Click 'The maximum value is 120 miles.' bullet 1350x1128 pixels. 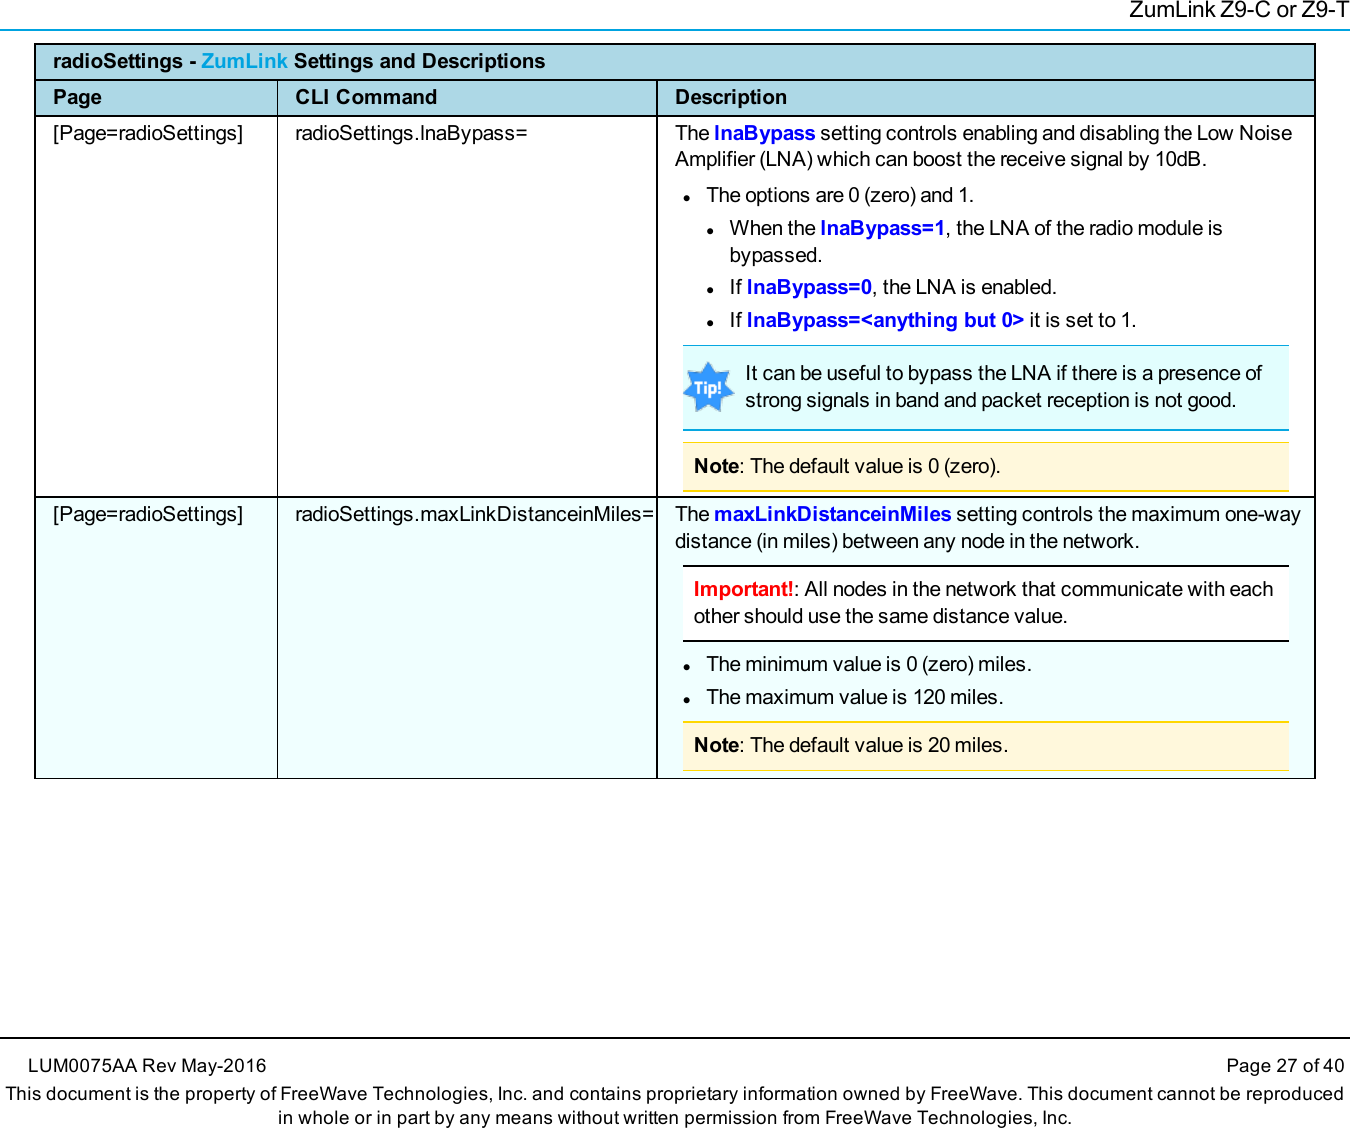855,697
